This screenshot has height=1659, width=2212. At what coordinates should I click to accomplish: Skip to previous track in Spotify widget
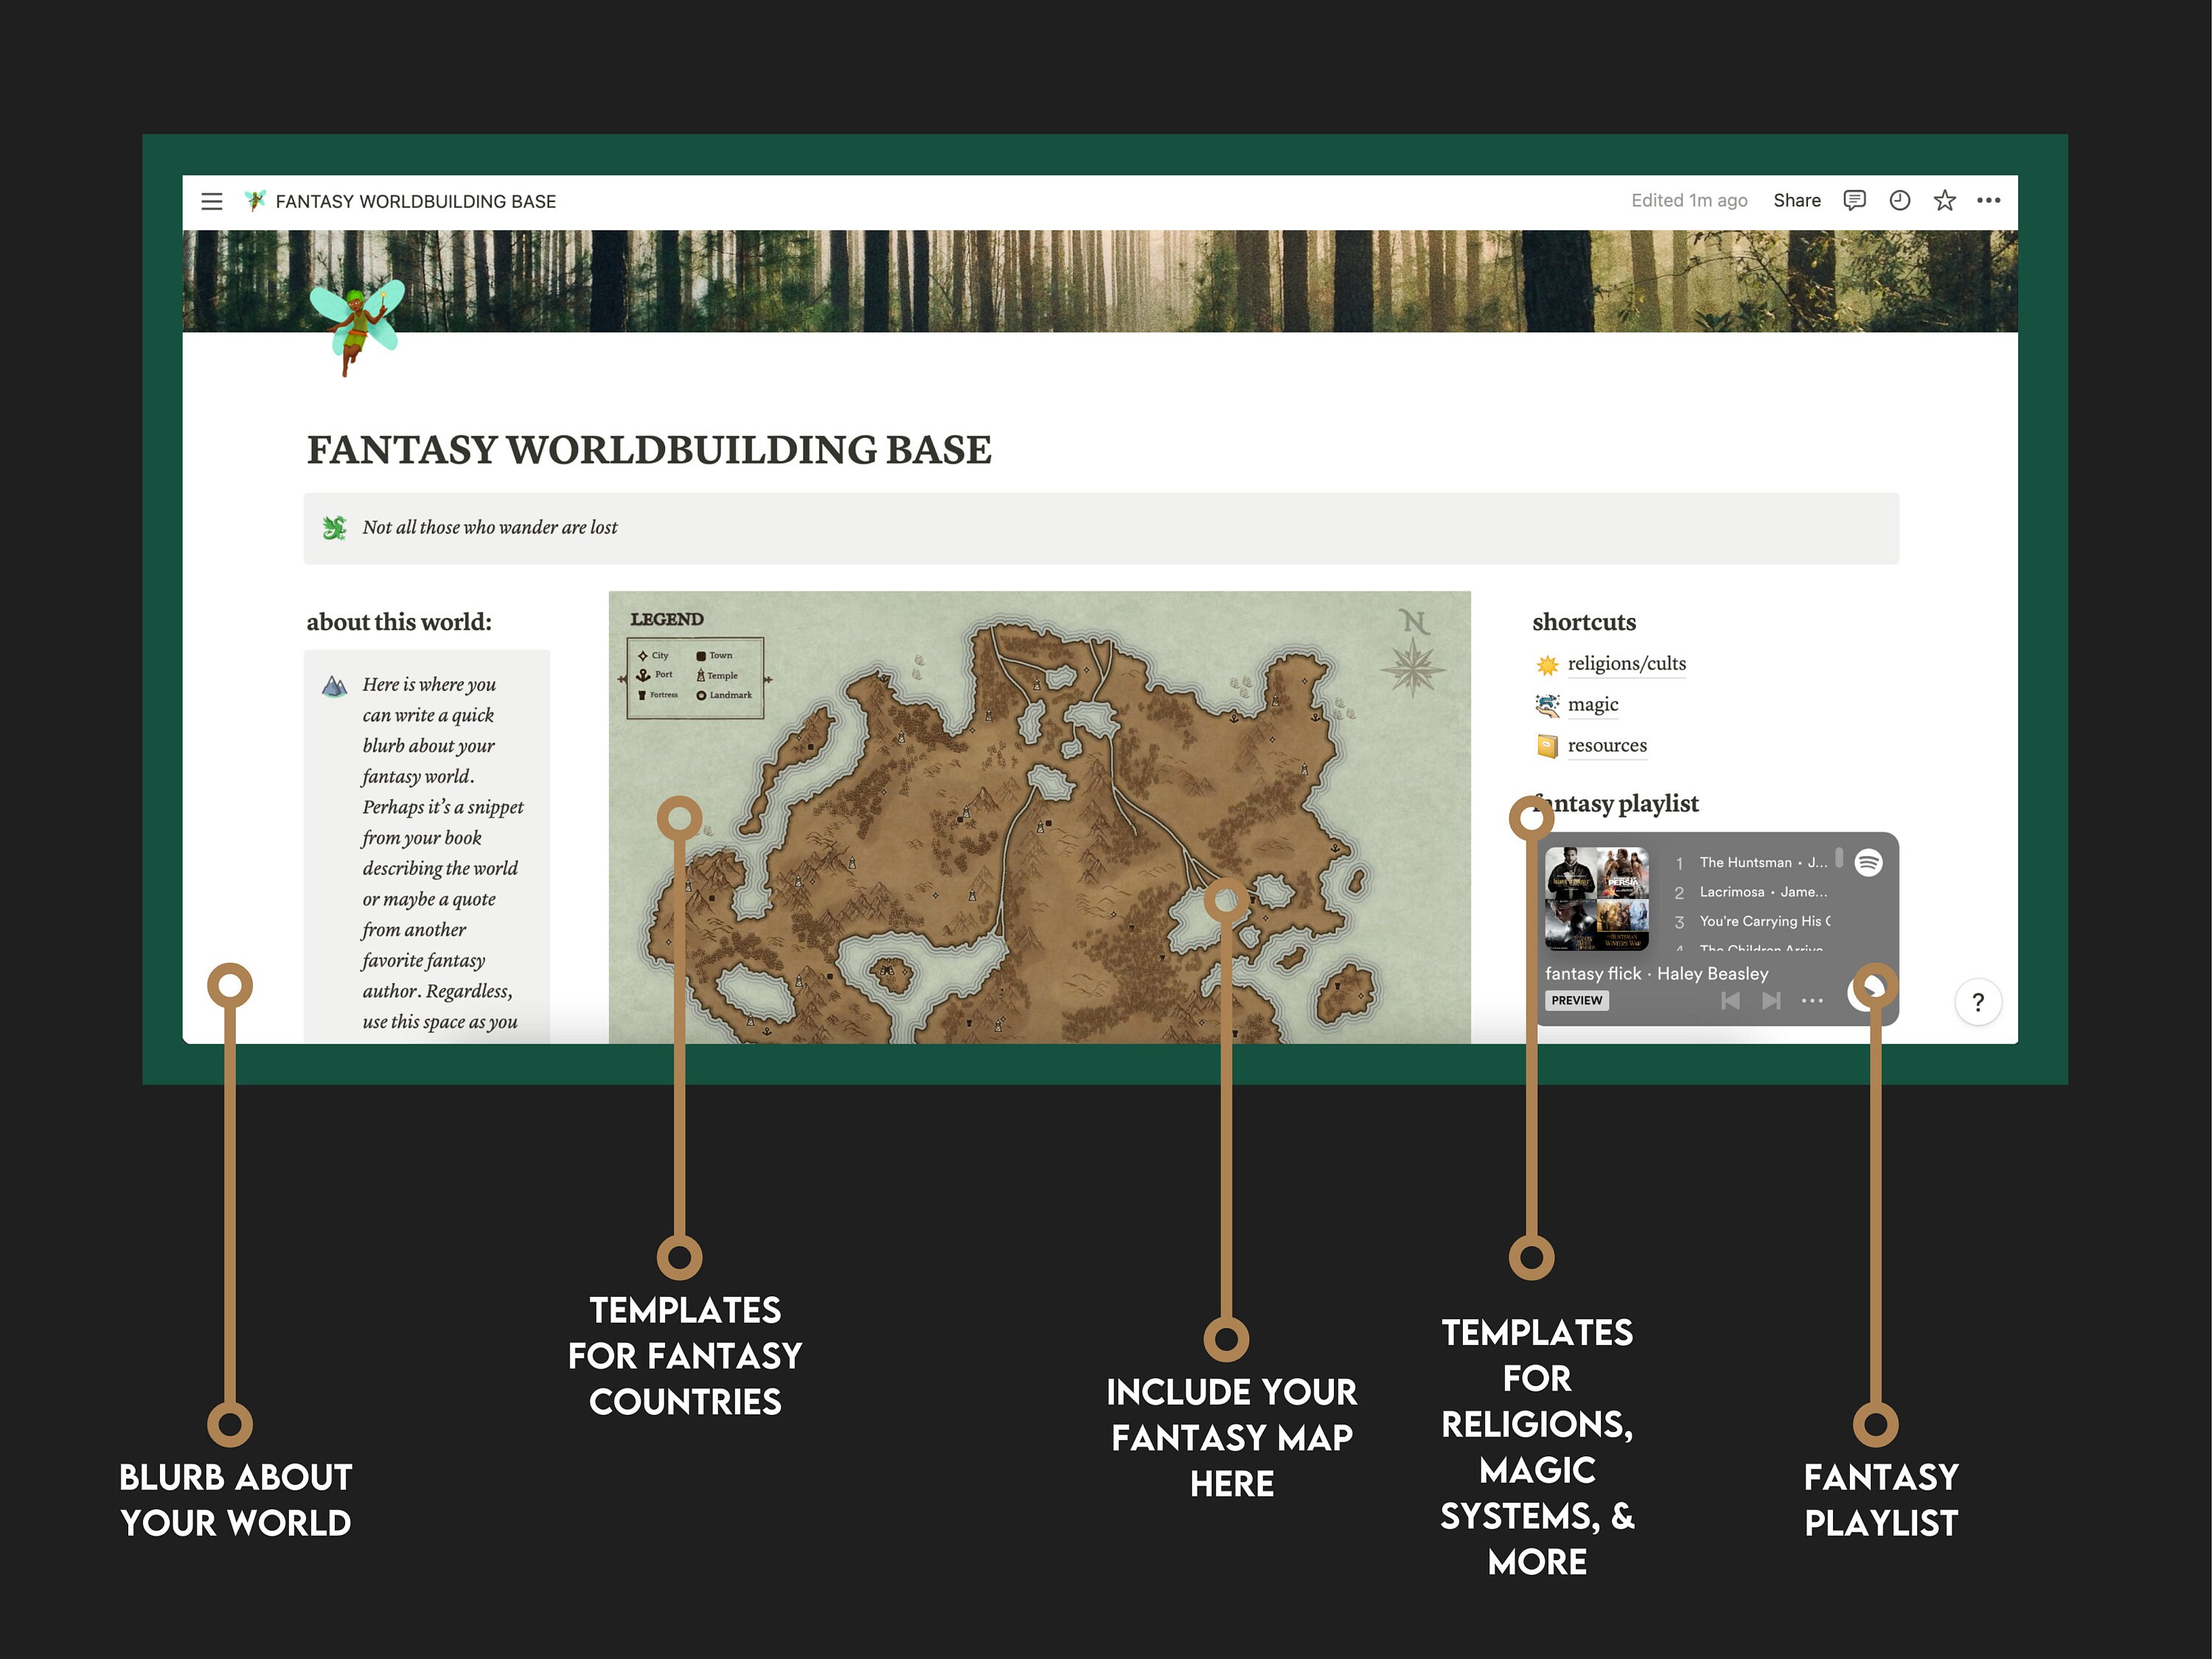coord(1730,1000)
